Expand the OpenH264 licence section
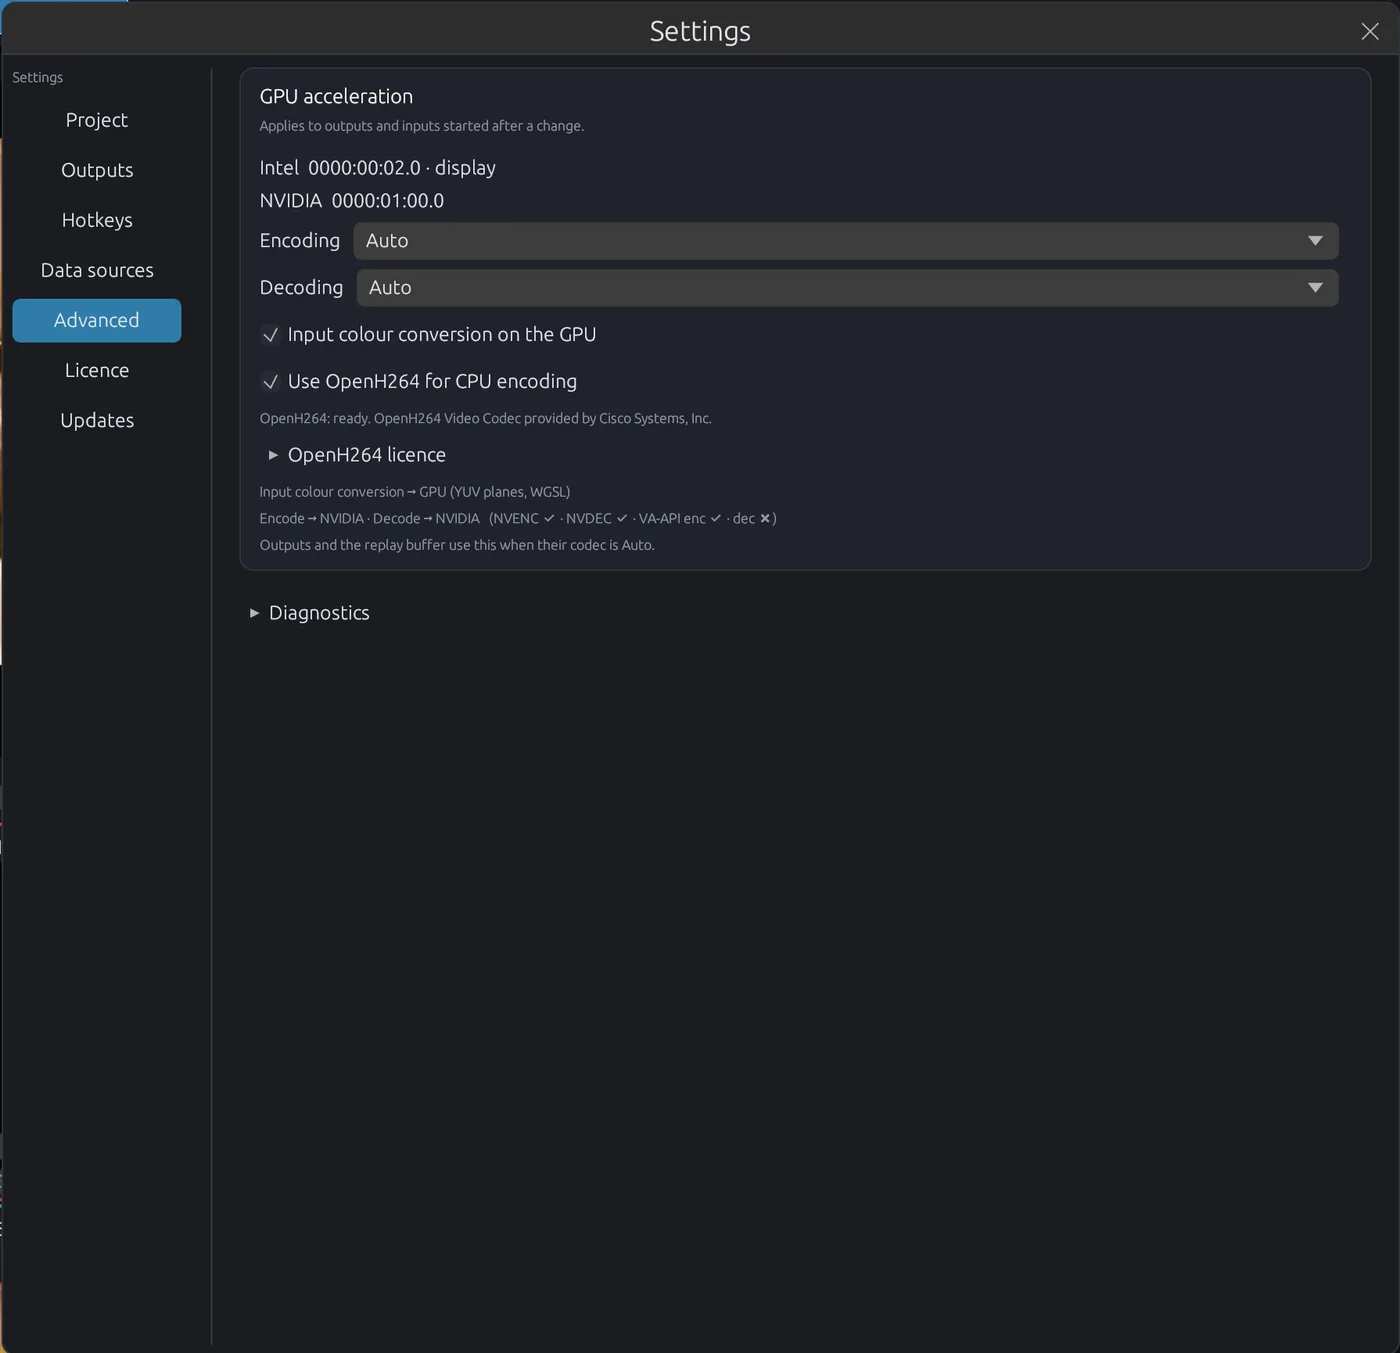The height and width of the screenshot is (1353, 1400). pos(357,455)
